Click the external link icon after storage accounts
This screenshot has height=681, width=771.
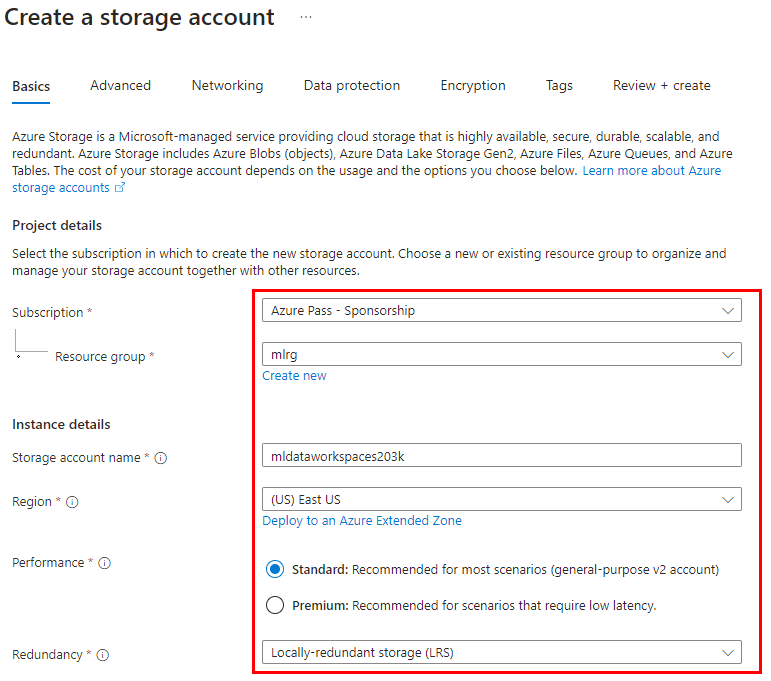120,188
